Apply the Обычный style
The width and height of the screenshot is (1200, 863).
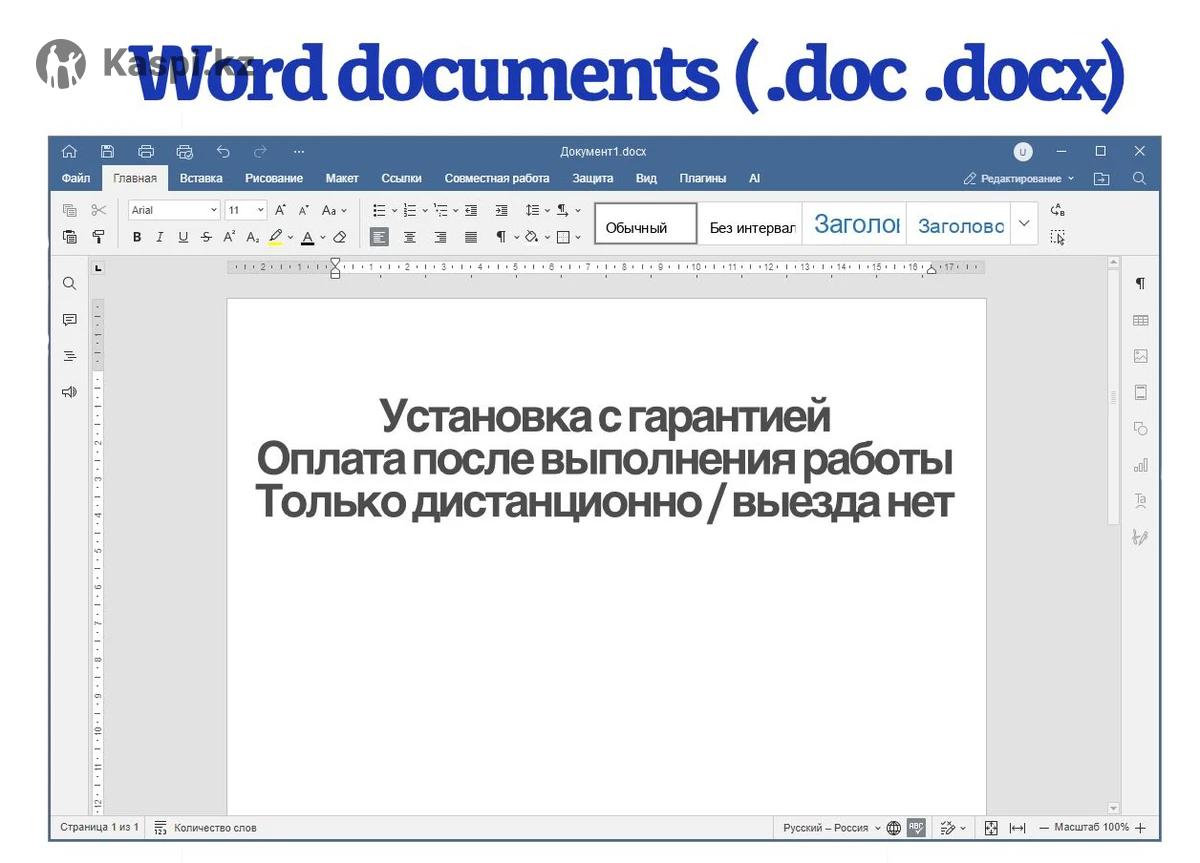645,225
